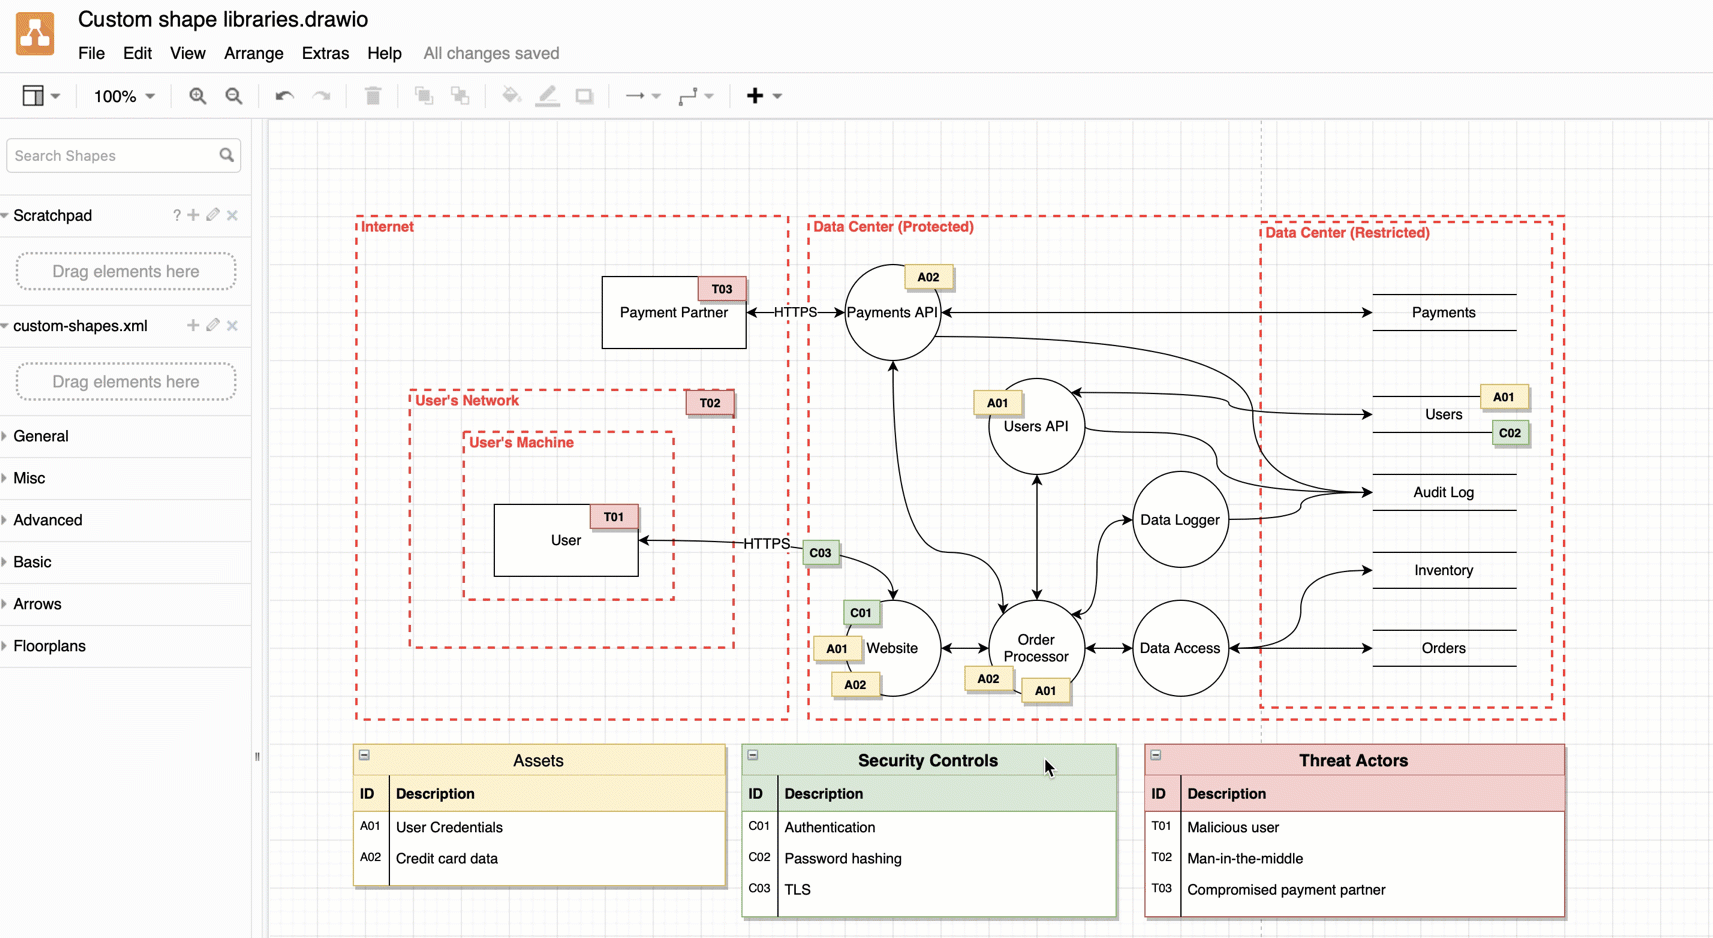This screenshot has width=1713, height=938.
Task: Click the fill color bucket icon
Action: click(511, 96)
